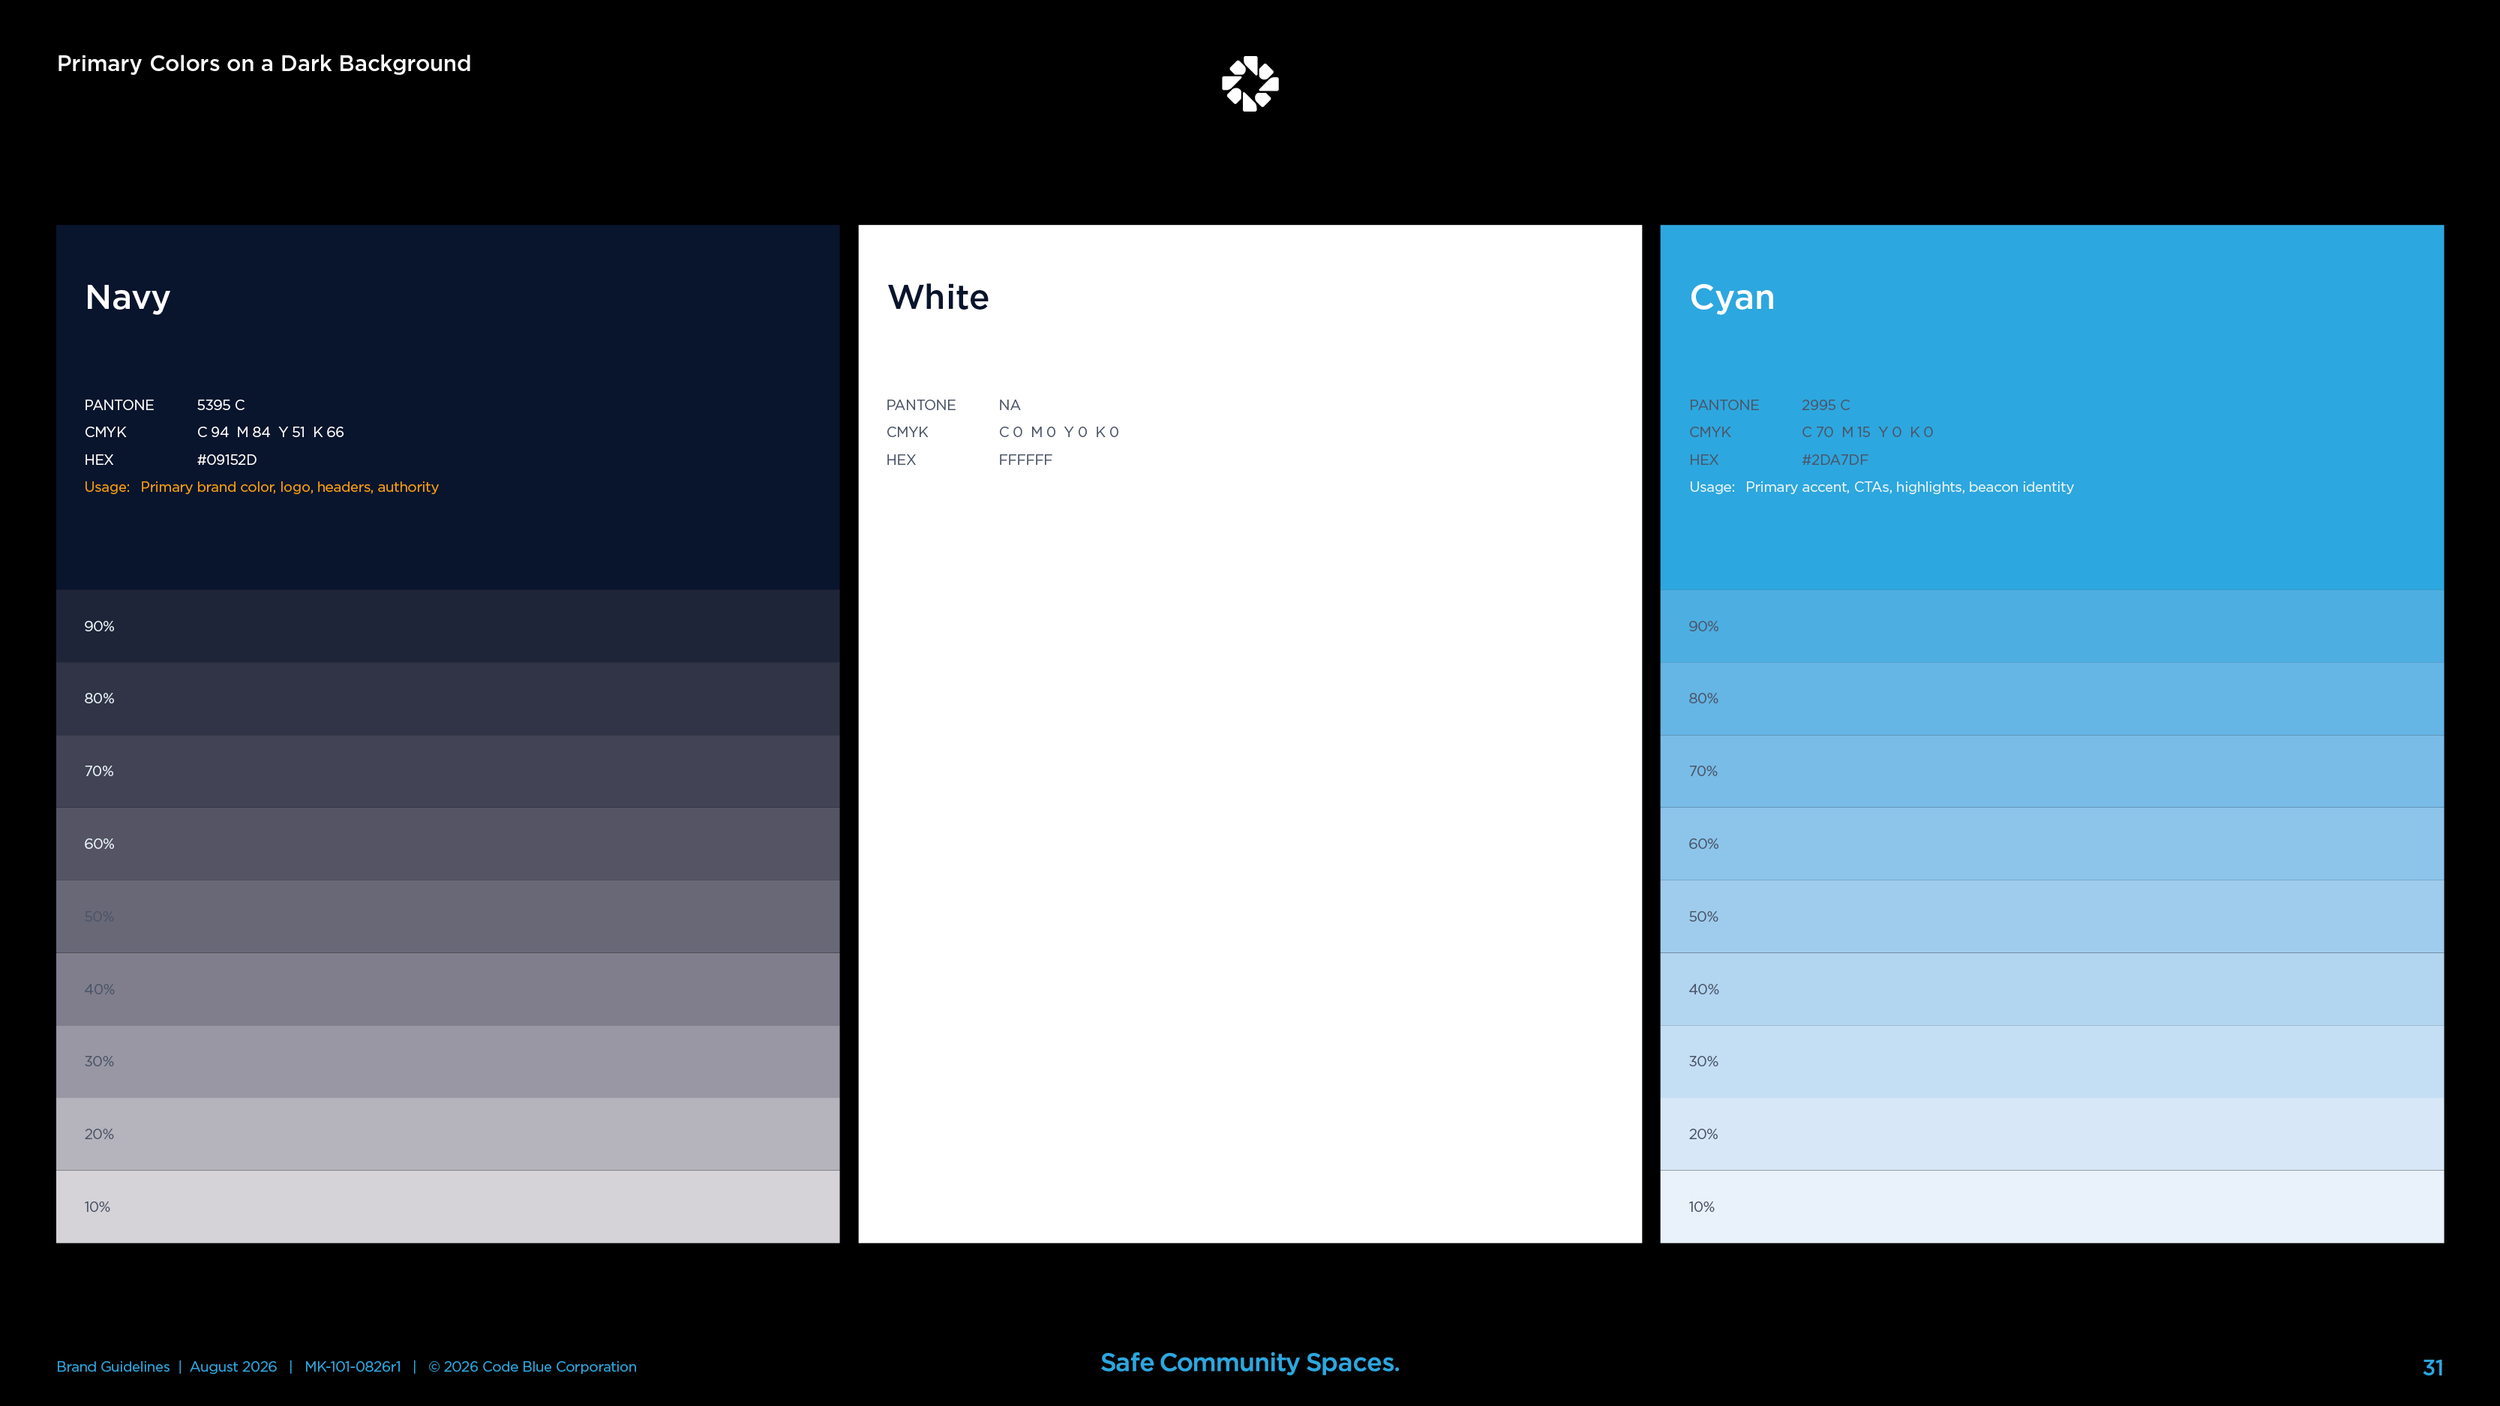The width and height of the screenshot is (2500, 1406).
Task: Click Cyan CMYK value "C 70 M 15 Y 0 K 0"
Action: click(1868, 432)
